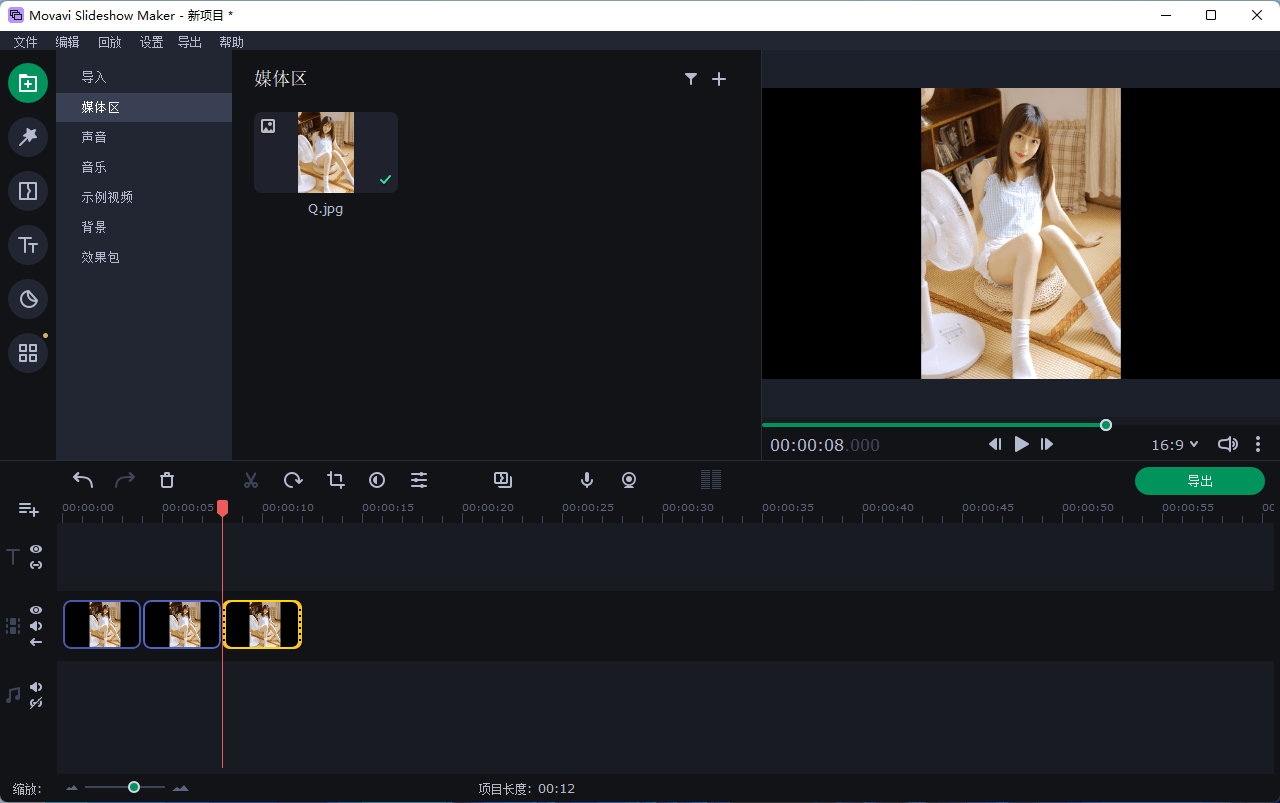Select the second clip on video track
The width and height of the screenshot is (1280, 803).
pyautogui.click(x=182, y=624)
